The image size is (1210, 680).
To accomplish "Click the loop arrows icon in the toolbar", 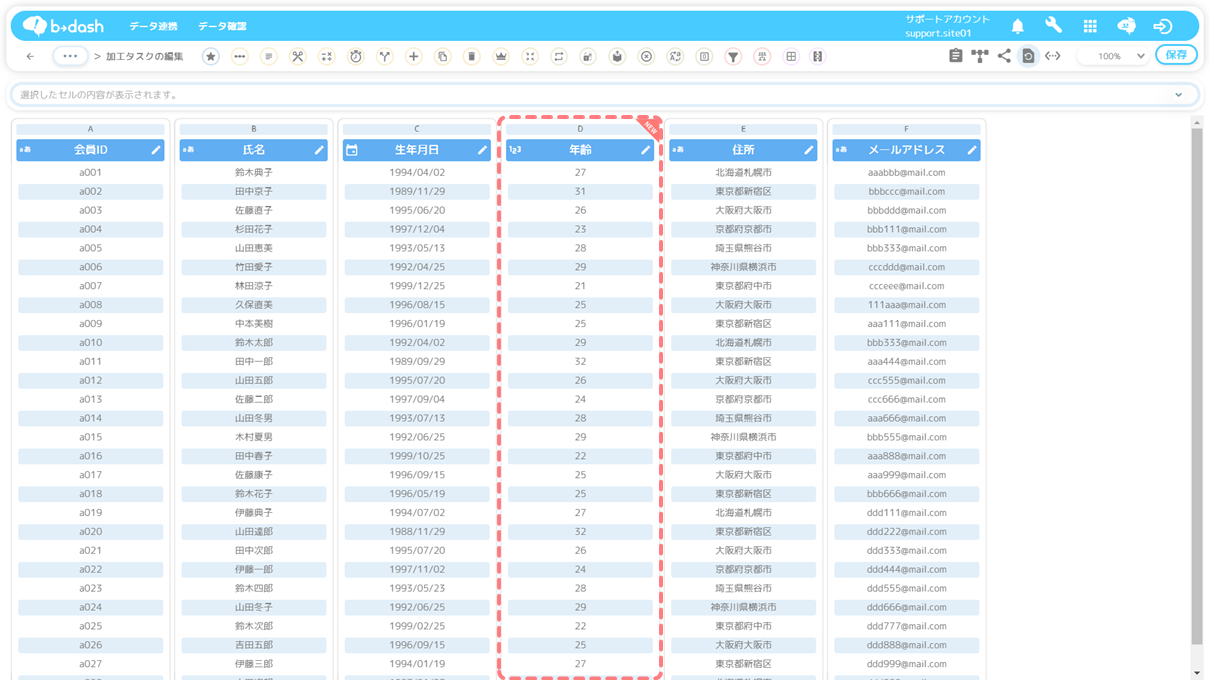I will (559, 57).
